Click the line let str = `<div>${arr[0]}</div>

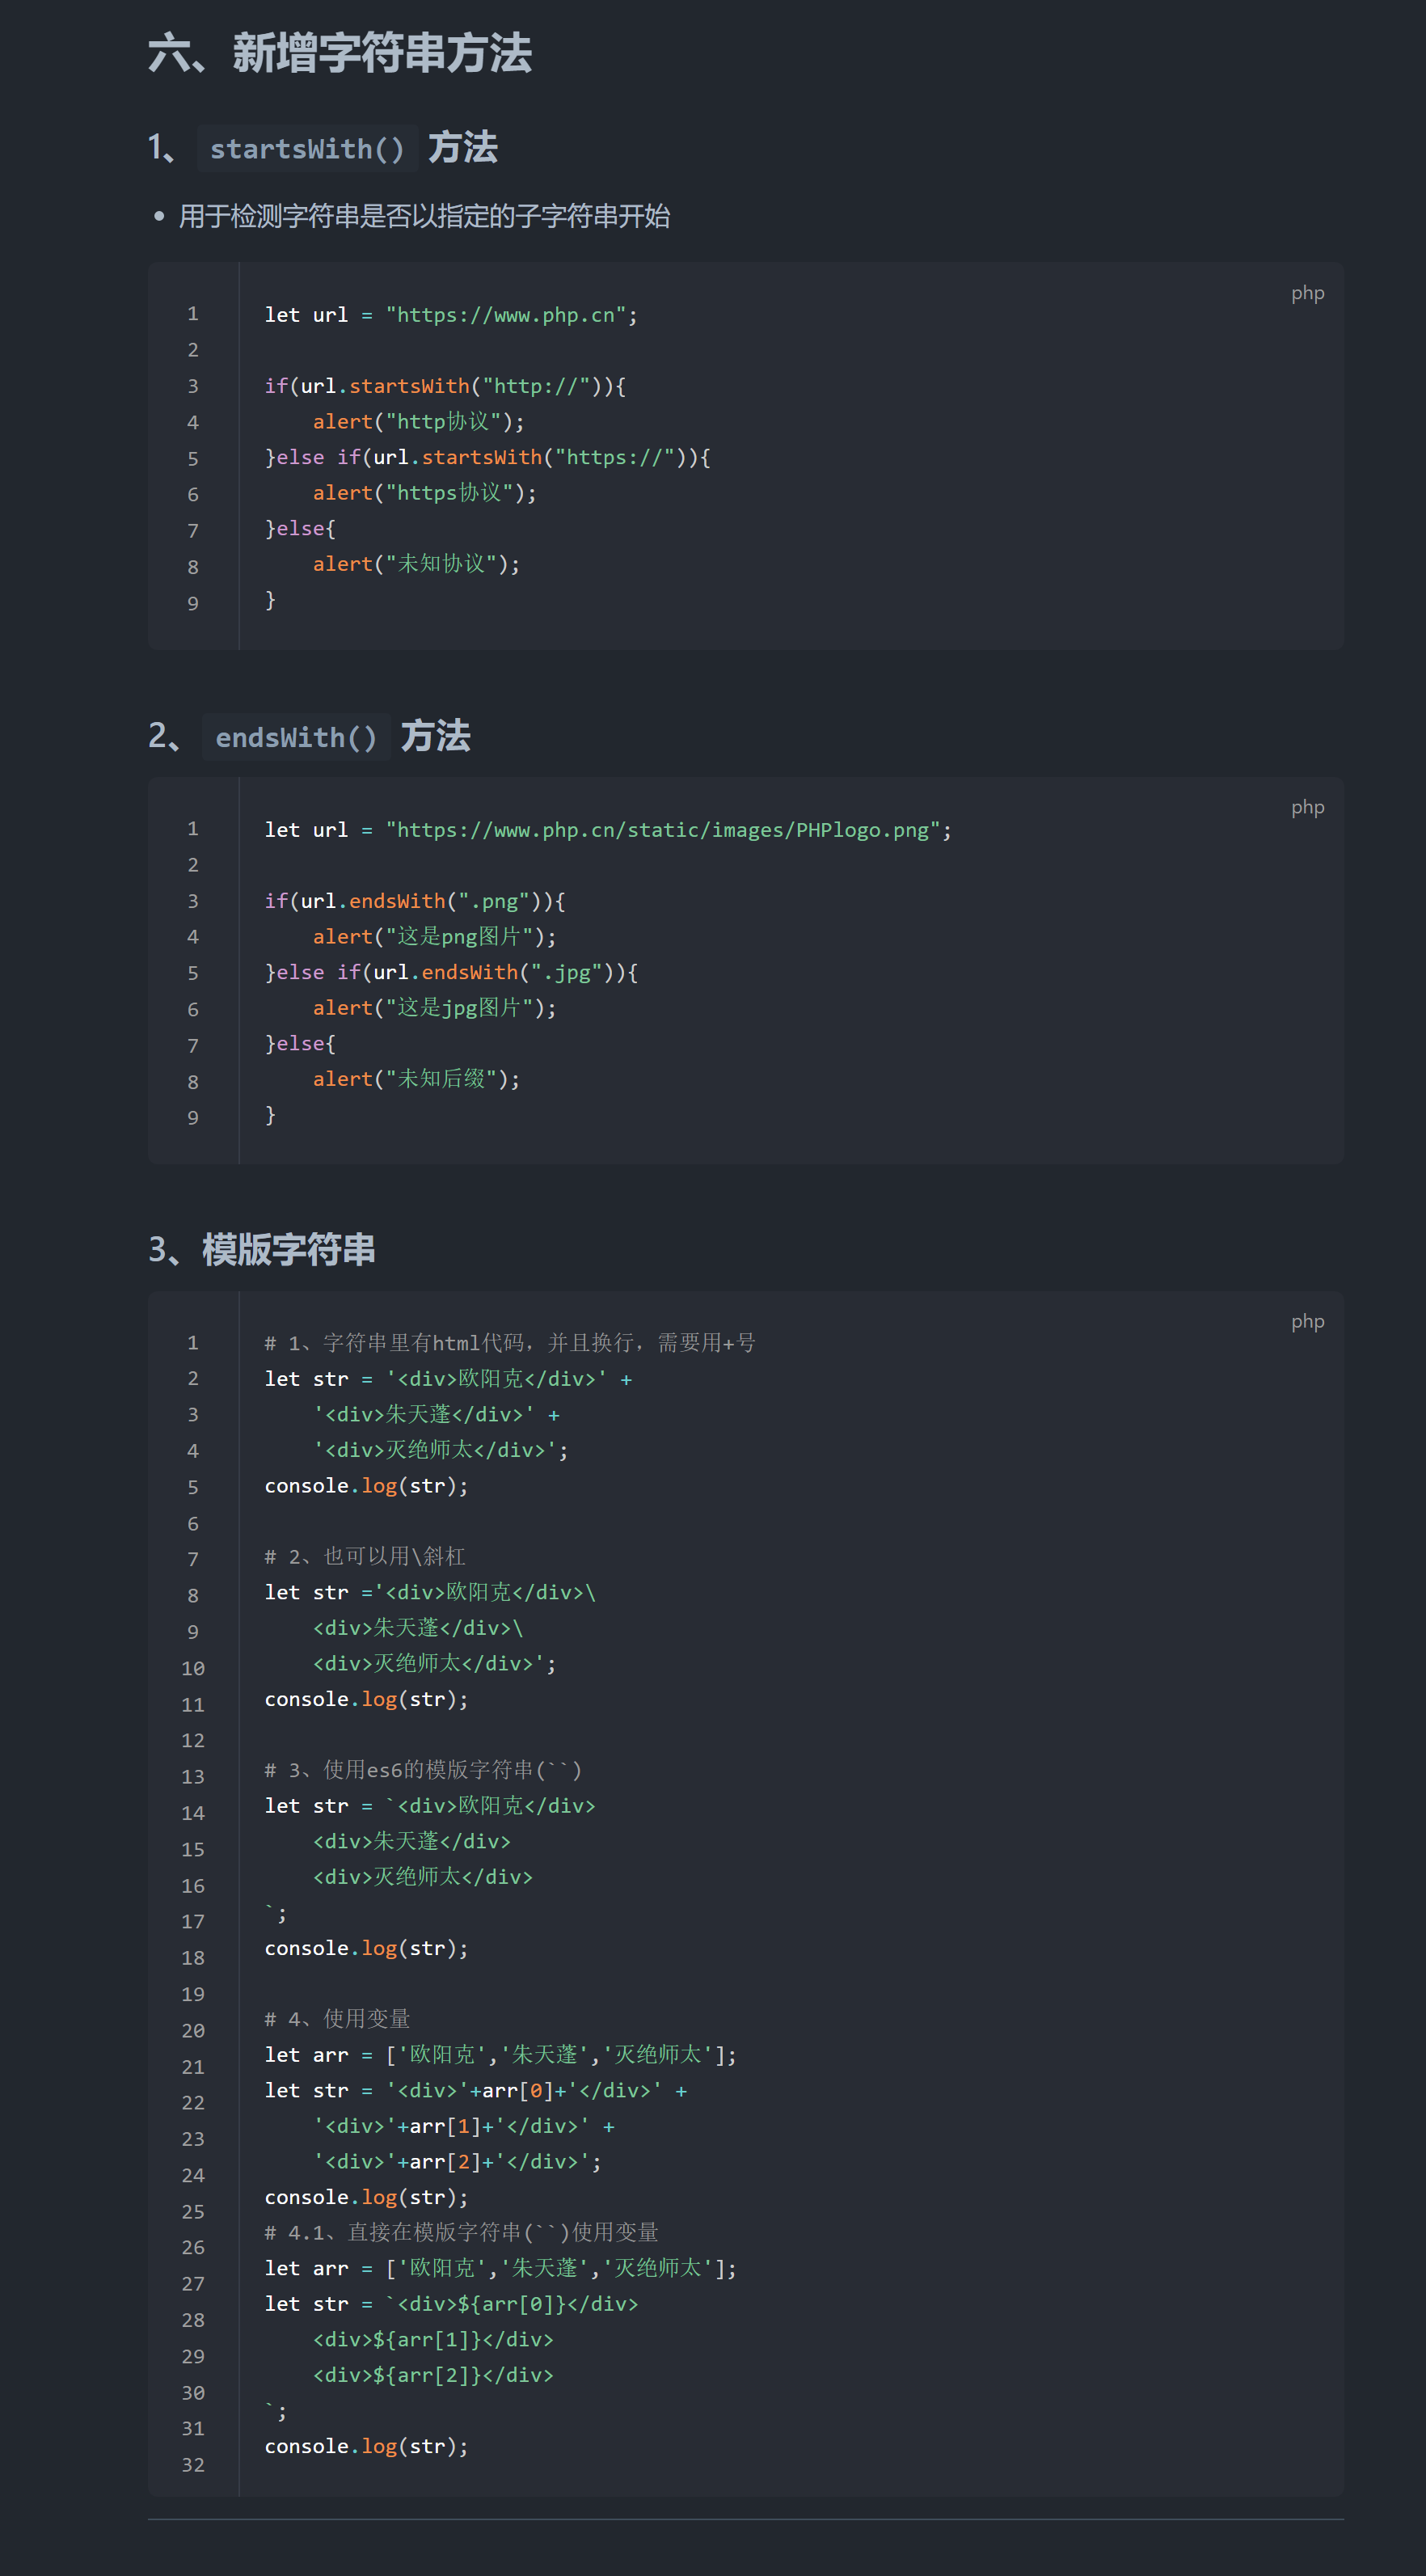451,2304
